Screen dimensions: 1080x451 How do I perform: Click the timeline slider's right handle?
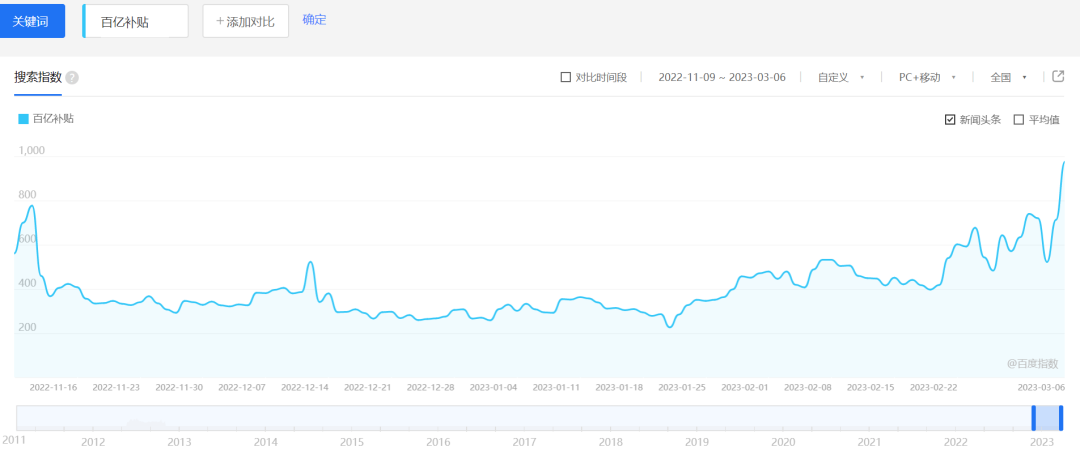tap(1061, 417)
